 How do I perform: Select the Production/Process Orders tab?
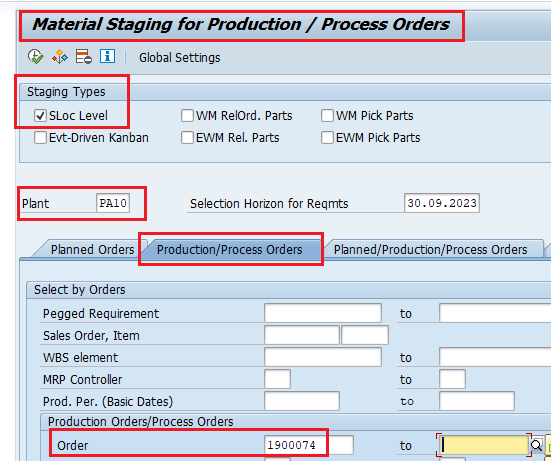[229, 249]
